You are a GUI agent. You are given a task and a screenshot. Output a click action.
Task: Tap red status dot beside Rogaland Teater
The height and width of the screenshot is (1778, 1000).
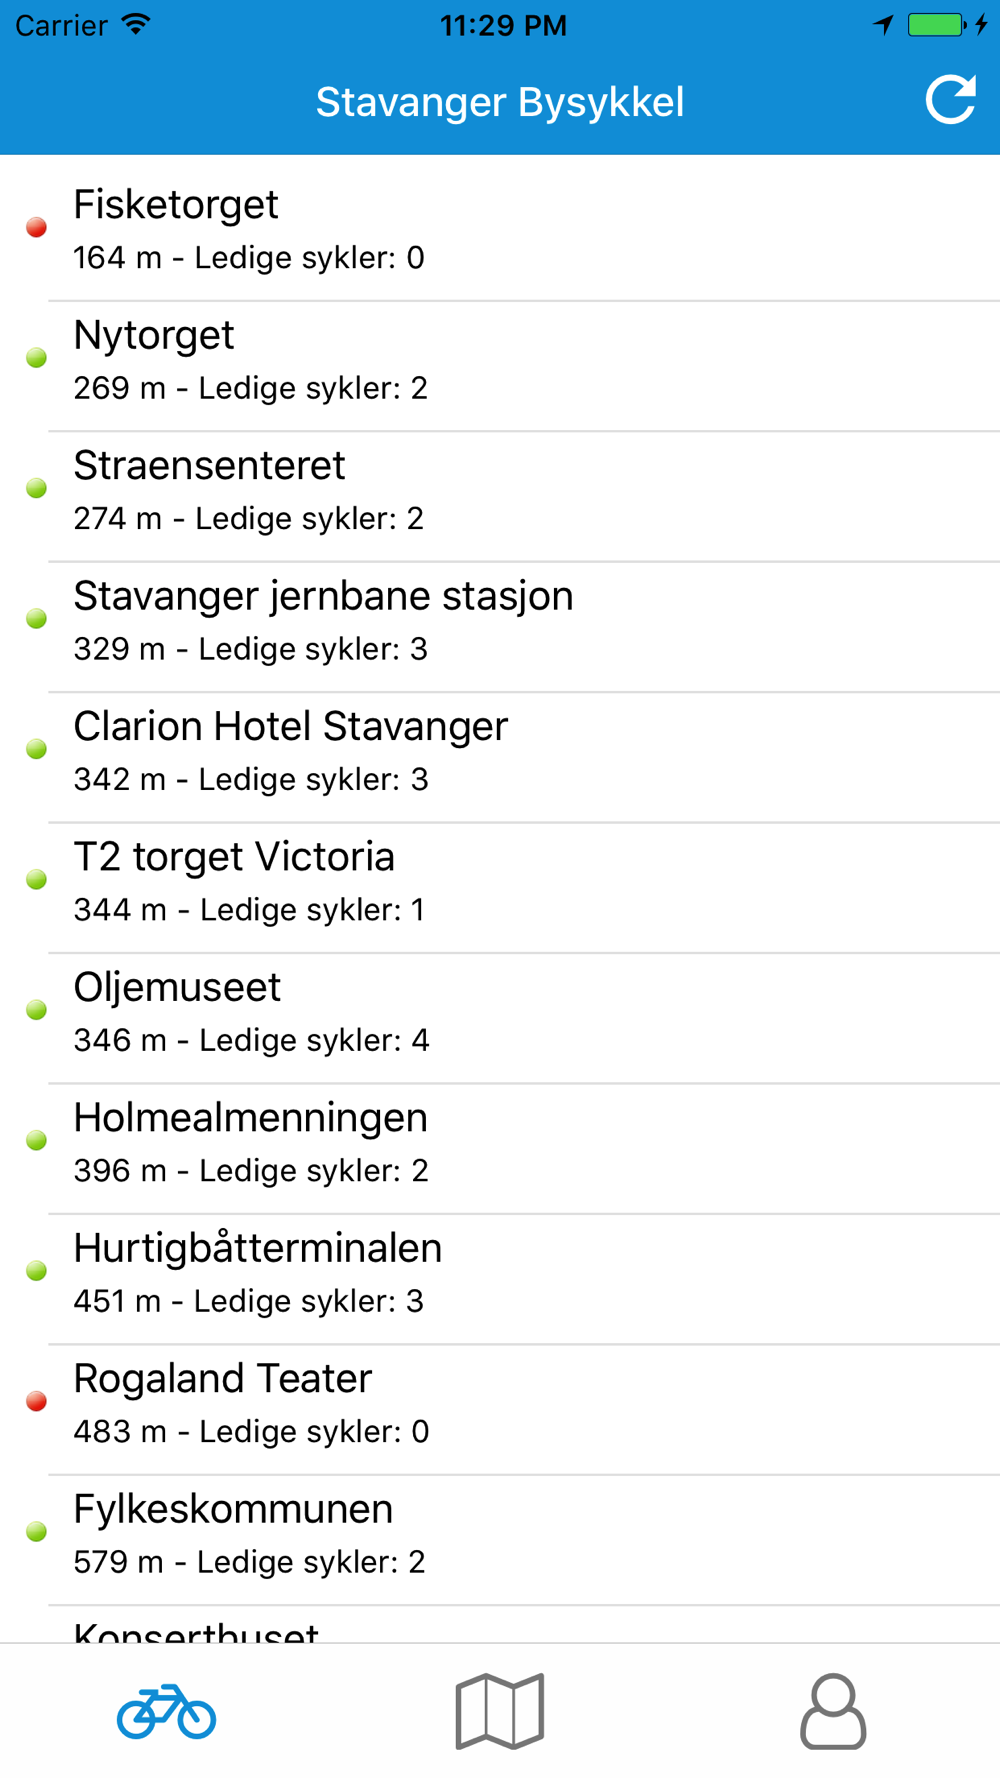[37, 1402]
